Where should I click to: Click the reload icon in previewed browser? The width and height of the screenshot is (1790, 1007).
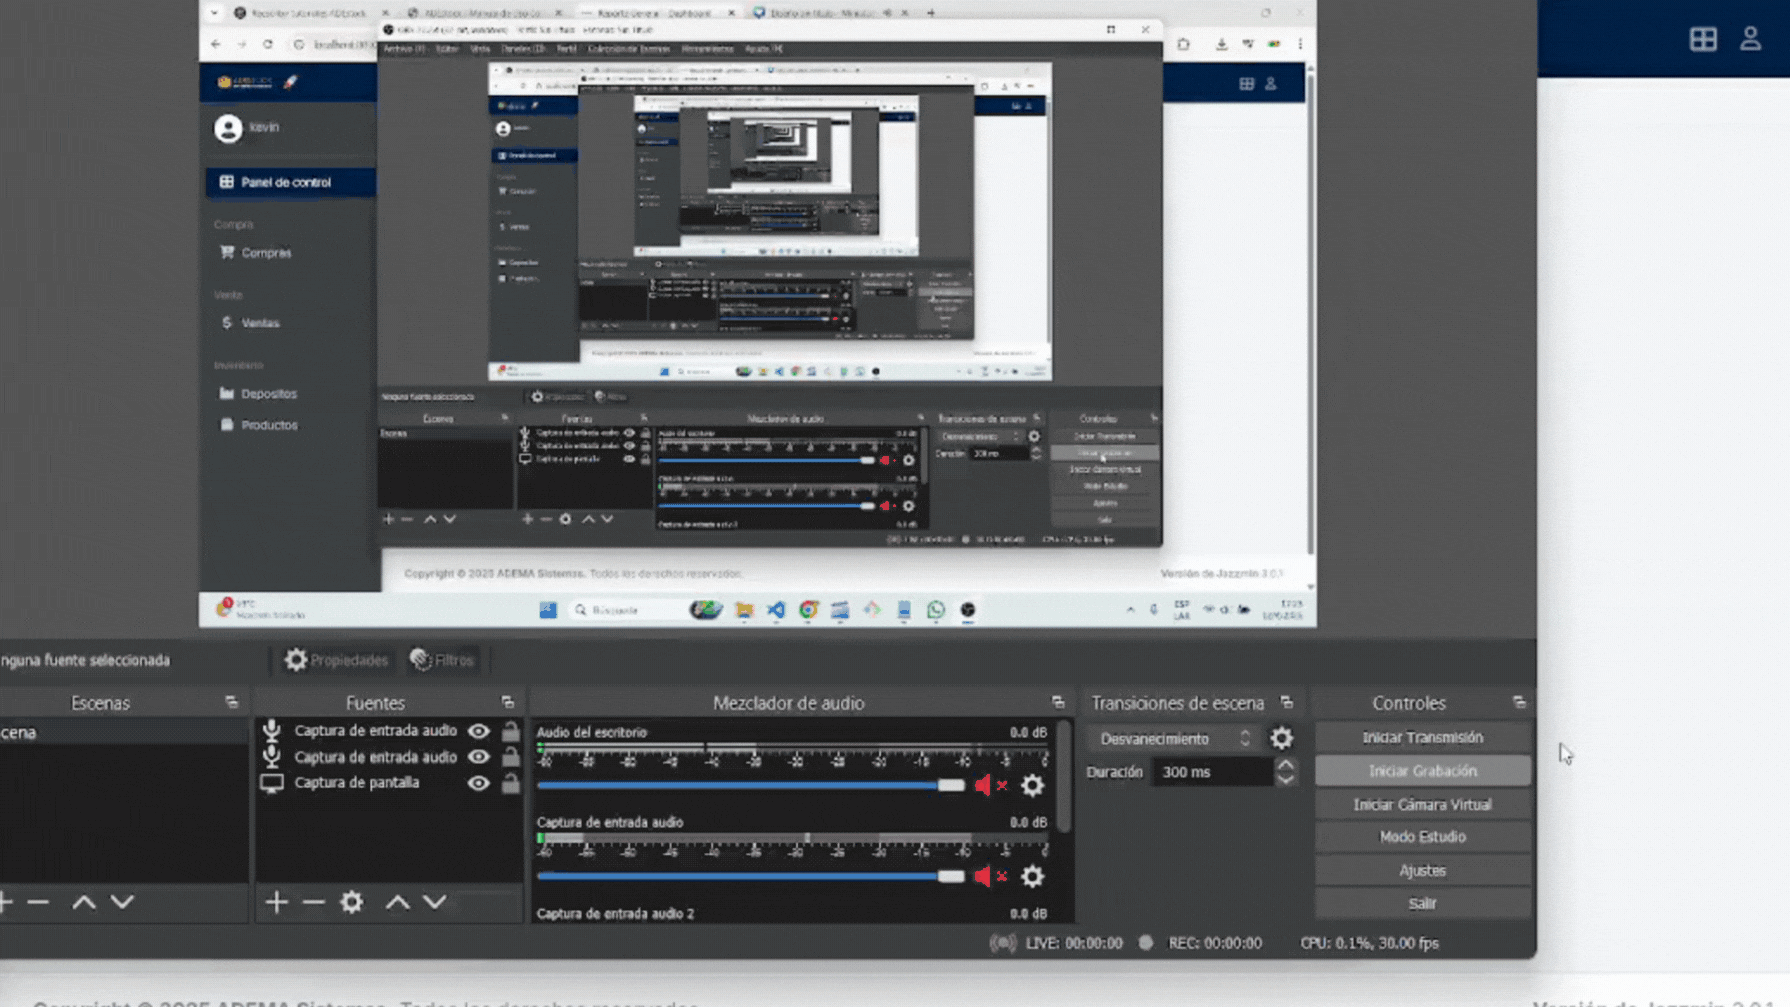coord(267,44)
